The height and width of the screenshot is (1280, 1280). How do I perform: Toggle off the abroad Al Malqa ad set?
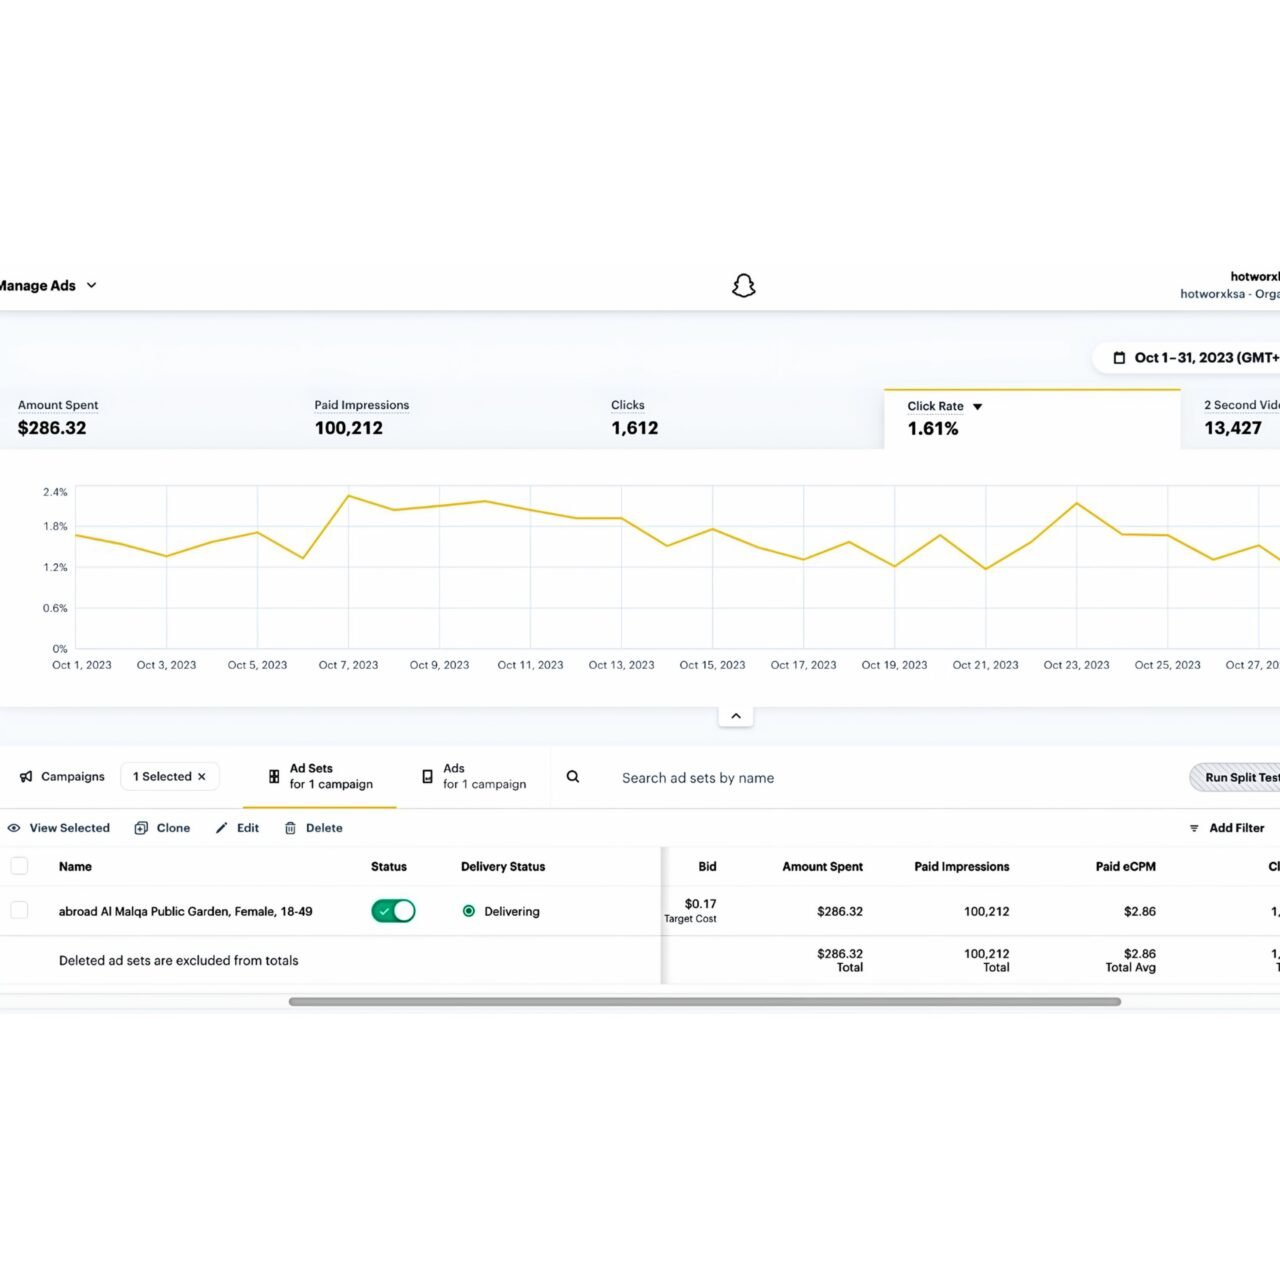pyautogui.click(x=393, y=911)
